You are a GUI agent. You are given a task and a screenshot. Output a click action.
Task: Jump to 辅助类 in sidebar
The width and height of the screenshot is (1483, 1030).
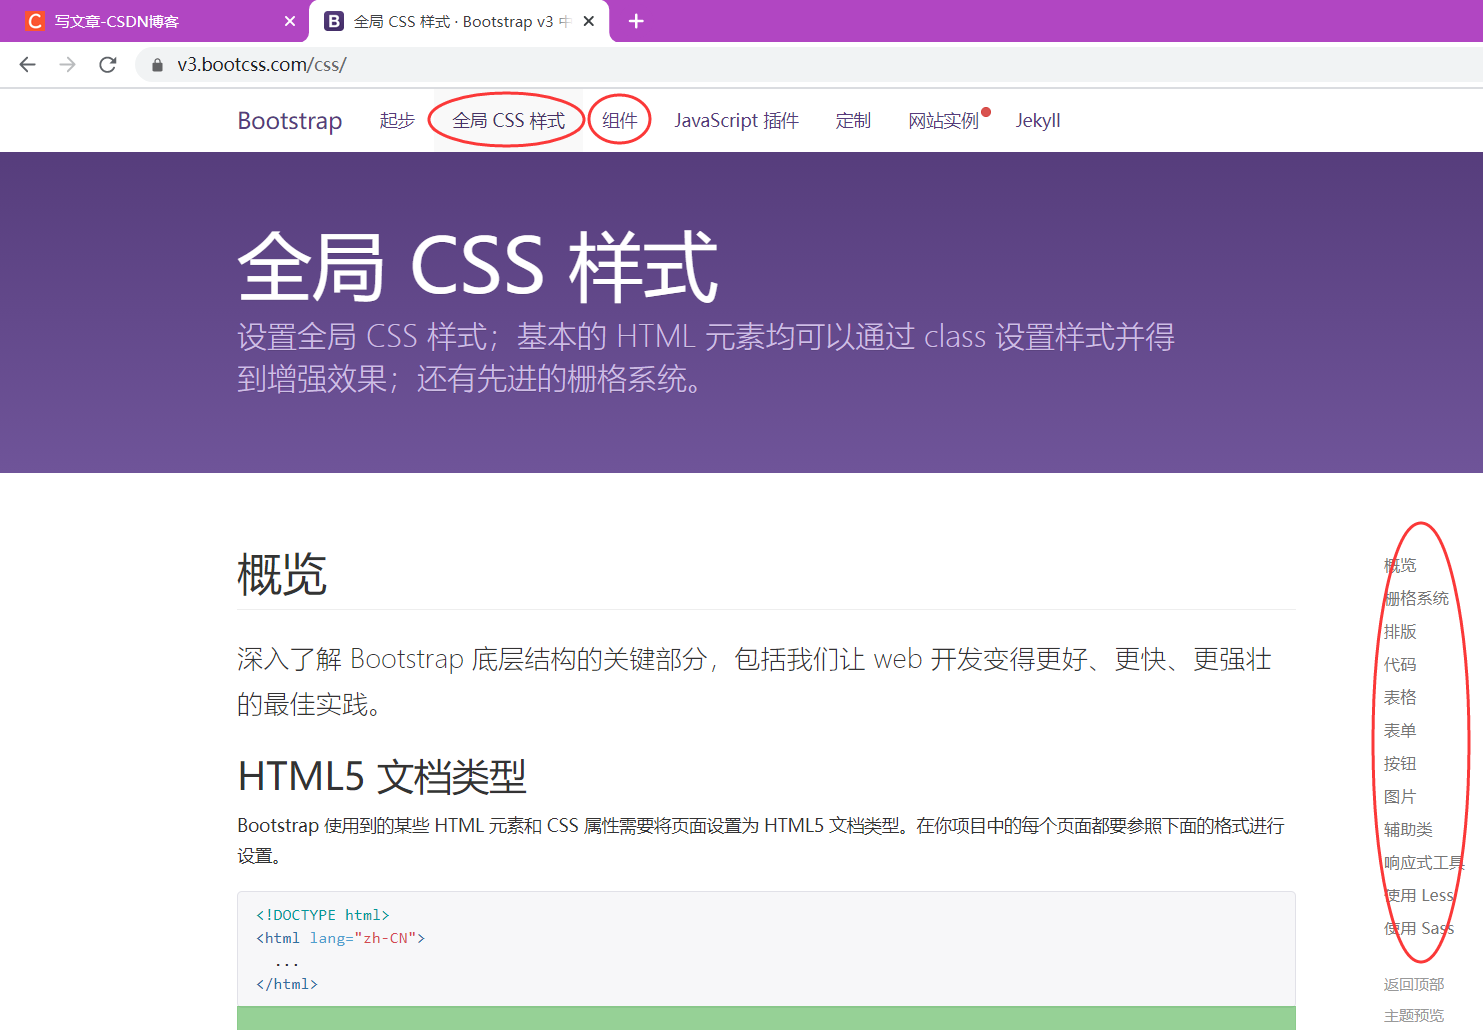[1408, 829]
